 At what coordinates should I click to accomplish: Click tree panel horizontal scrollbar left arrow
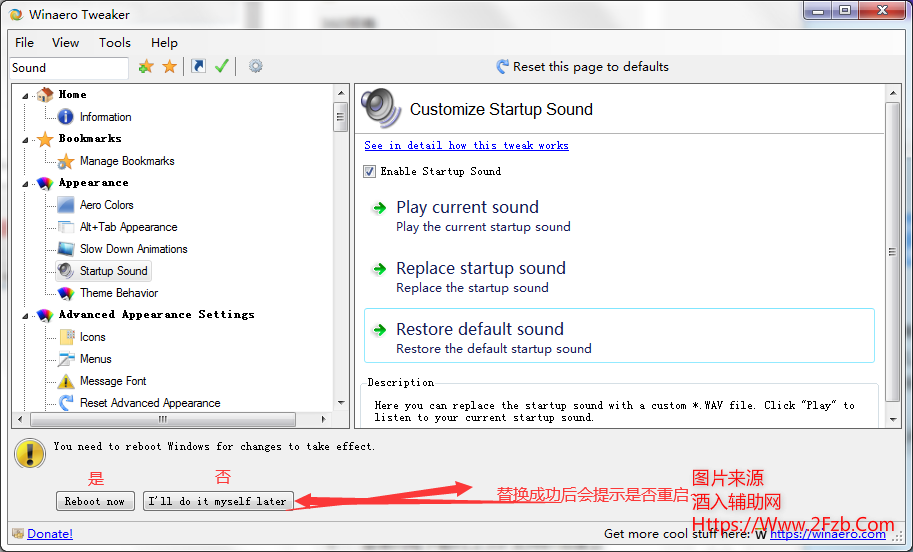click(x=20, y=419)
